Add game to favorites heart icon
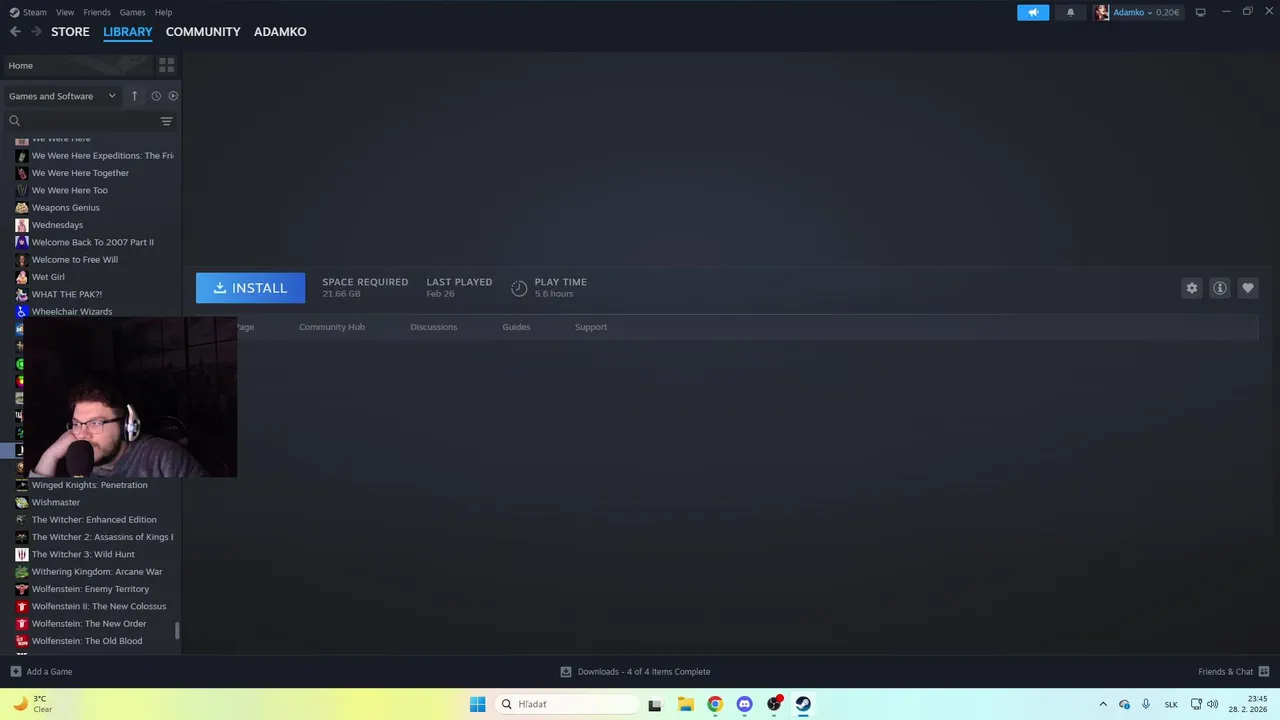This screenshot has height=720, width=1280. click(1247, 288)
